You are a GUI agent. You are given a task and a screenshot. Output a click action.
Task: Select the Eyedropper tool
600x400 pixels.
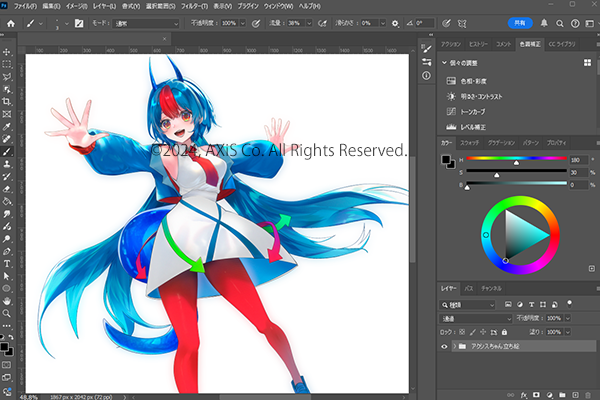(x=7, y=127)
